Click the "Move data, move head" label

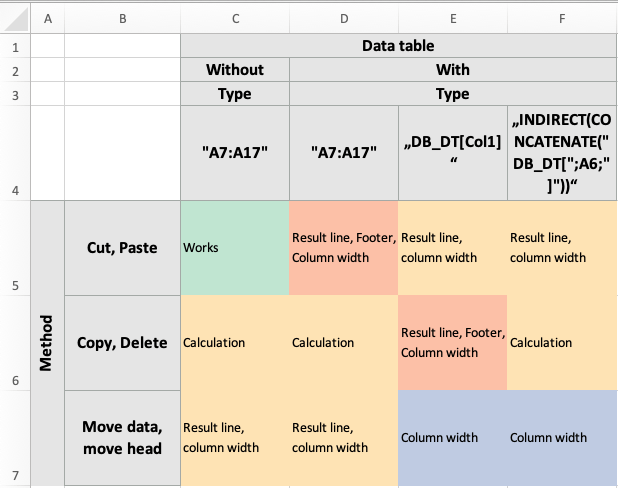pyautogui.click(x=123, y=438)
